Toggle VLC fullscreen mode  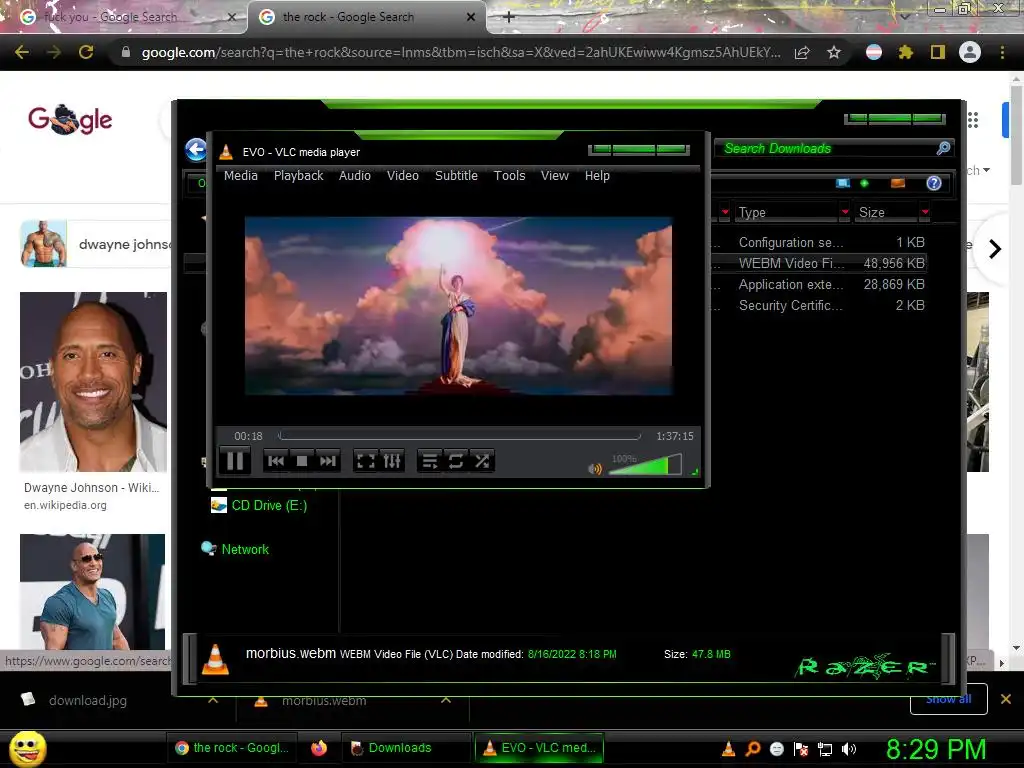(x=366, y=461)
